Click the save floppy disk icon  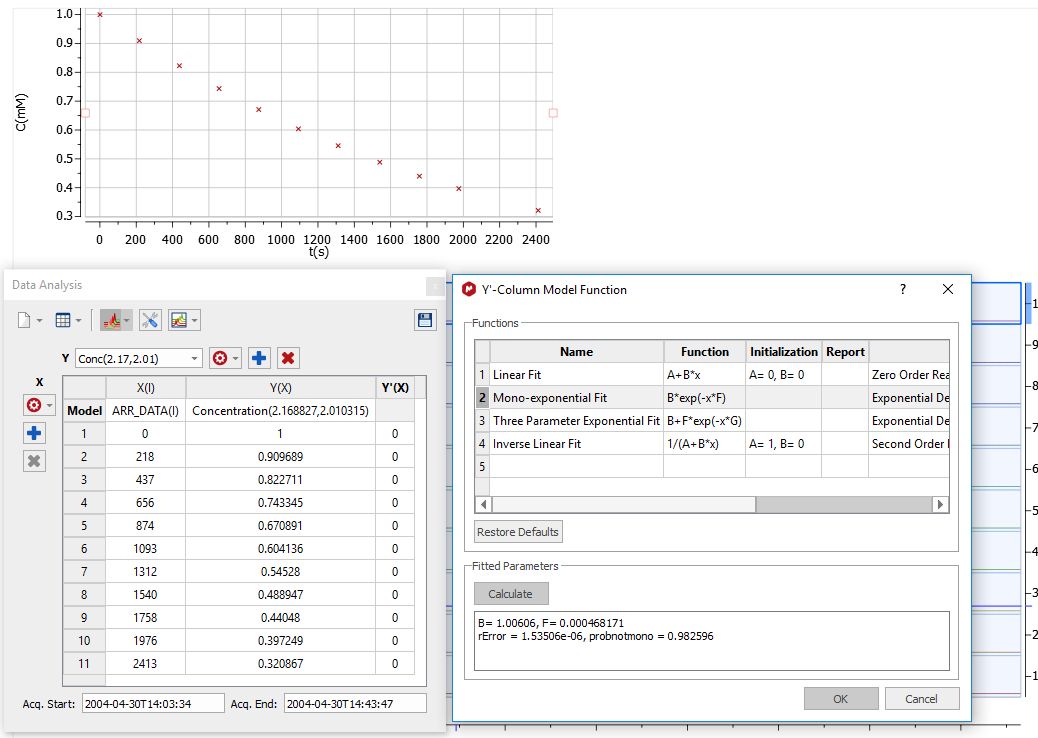click(425, 320)
